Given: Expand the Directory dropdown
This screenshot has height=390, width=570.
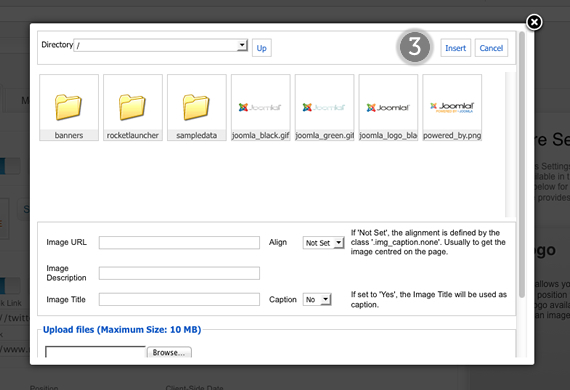Looking at the screenshot, I should (161, 45).
